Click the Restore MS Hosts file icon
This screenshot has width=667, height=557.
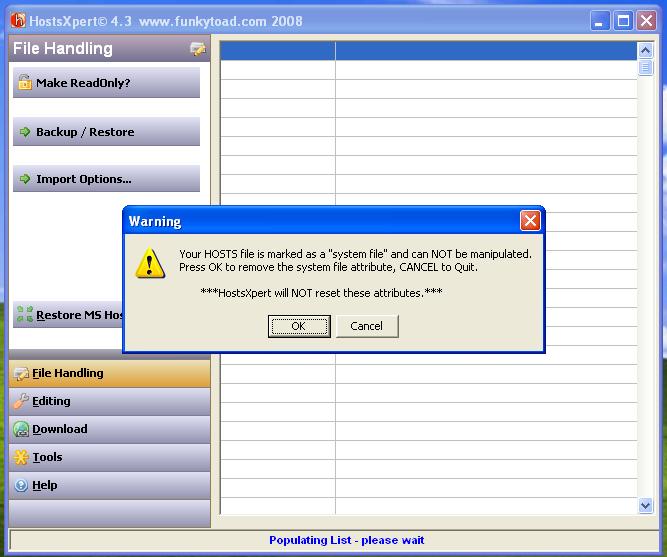(24, 315)
